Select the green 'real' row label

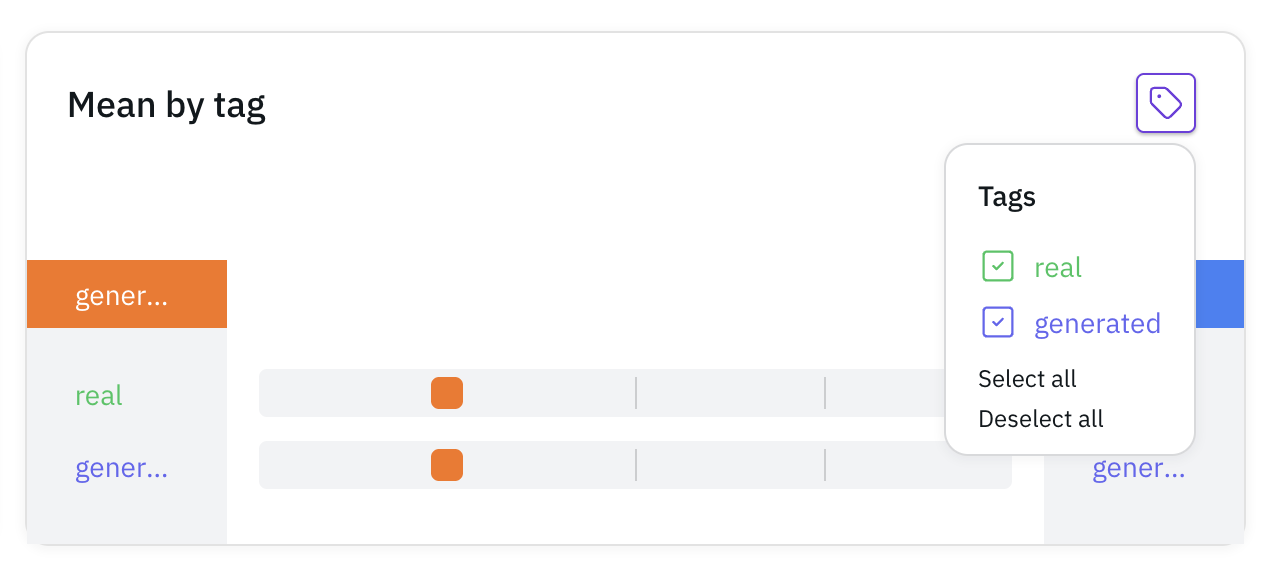[x=99, y=396]
